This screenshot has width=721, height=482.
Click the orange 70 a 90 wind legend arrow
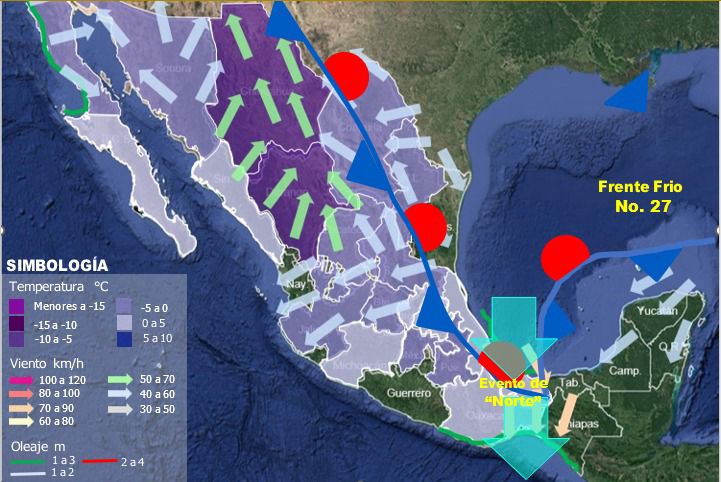point(20,408)
